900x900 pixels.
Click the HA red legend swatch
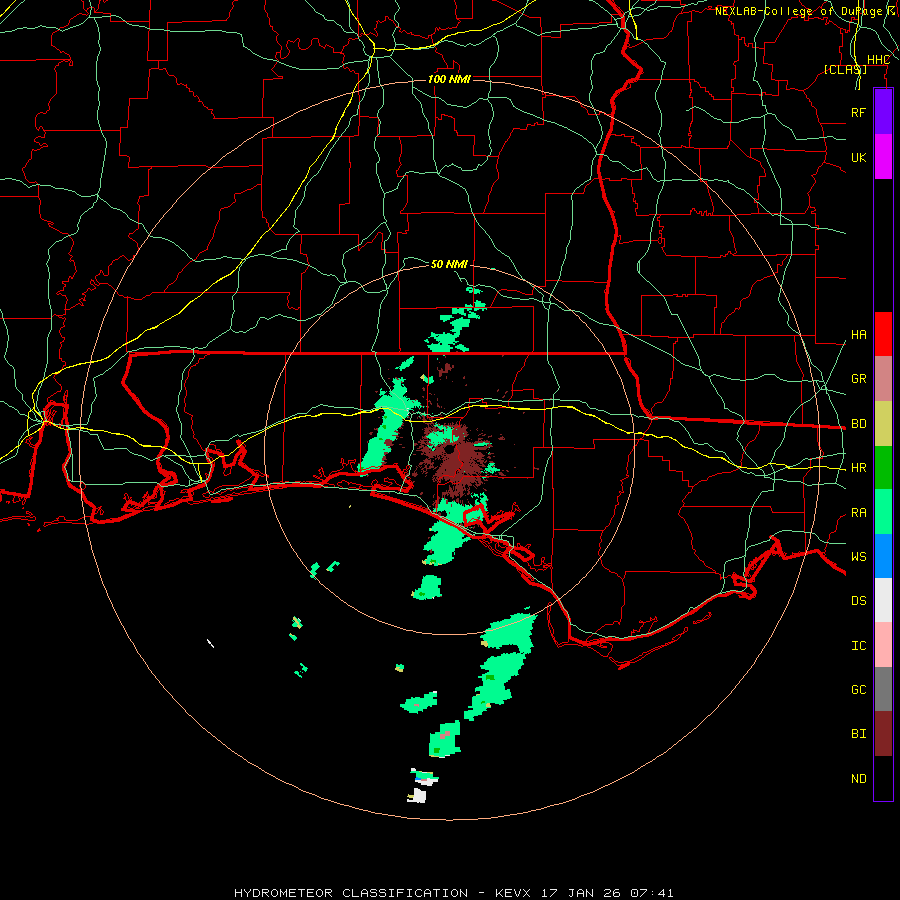click(883, 334)
